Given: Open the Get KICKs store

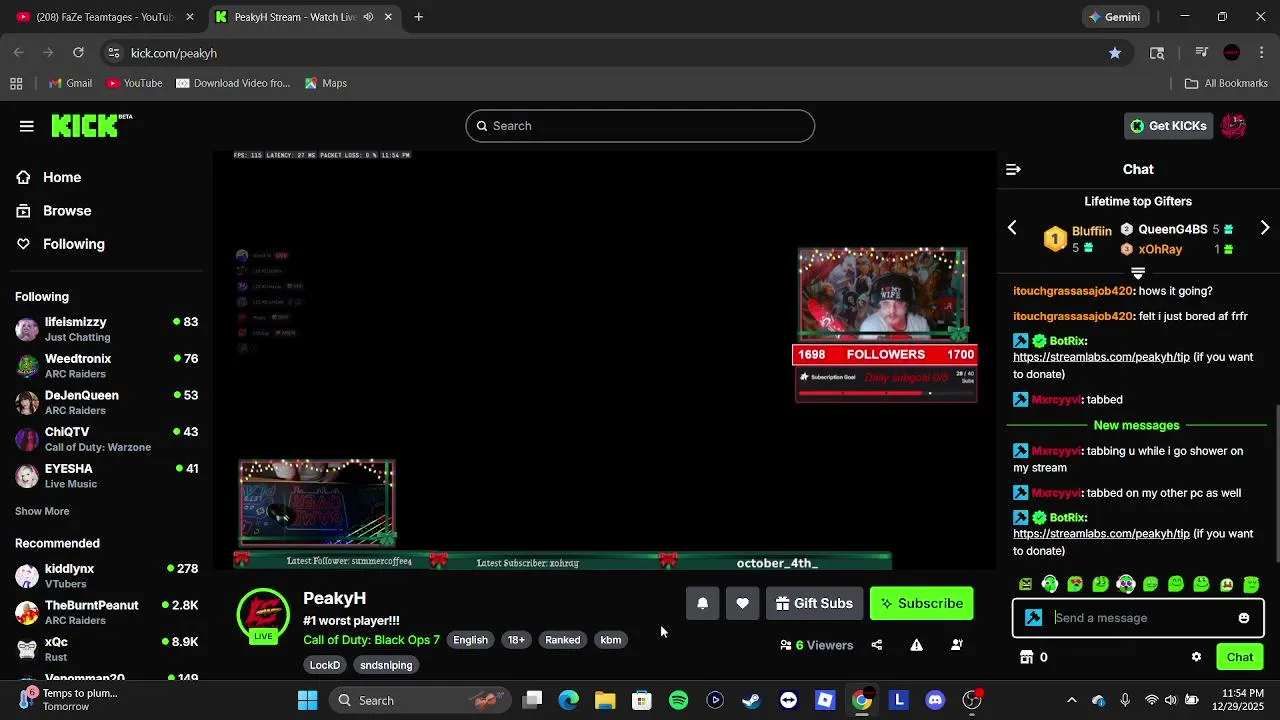Looking at the screenshot, I should [x=1168, y=126].
